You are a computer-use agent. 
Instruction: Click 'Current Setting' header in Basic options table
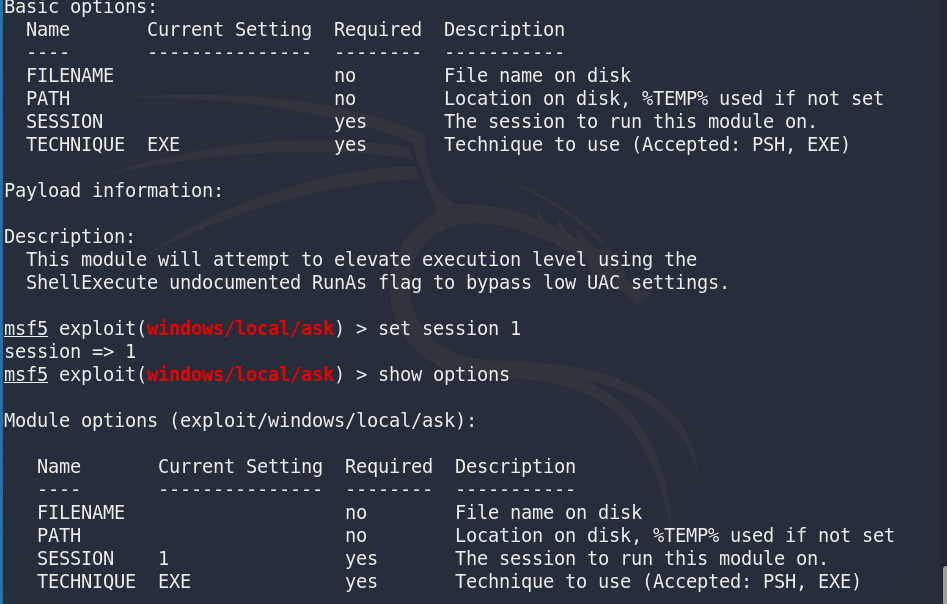pyautogui.click(x=230, y=30)
